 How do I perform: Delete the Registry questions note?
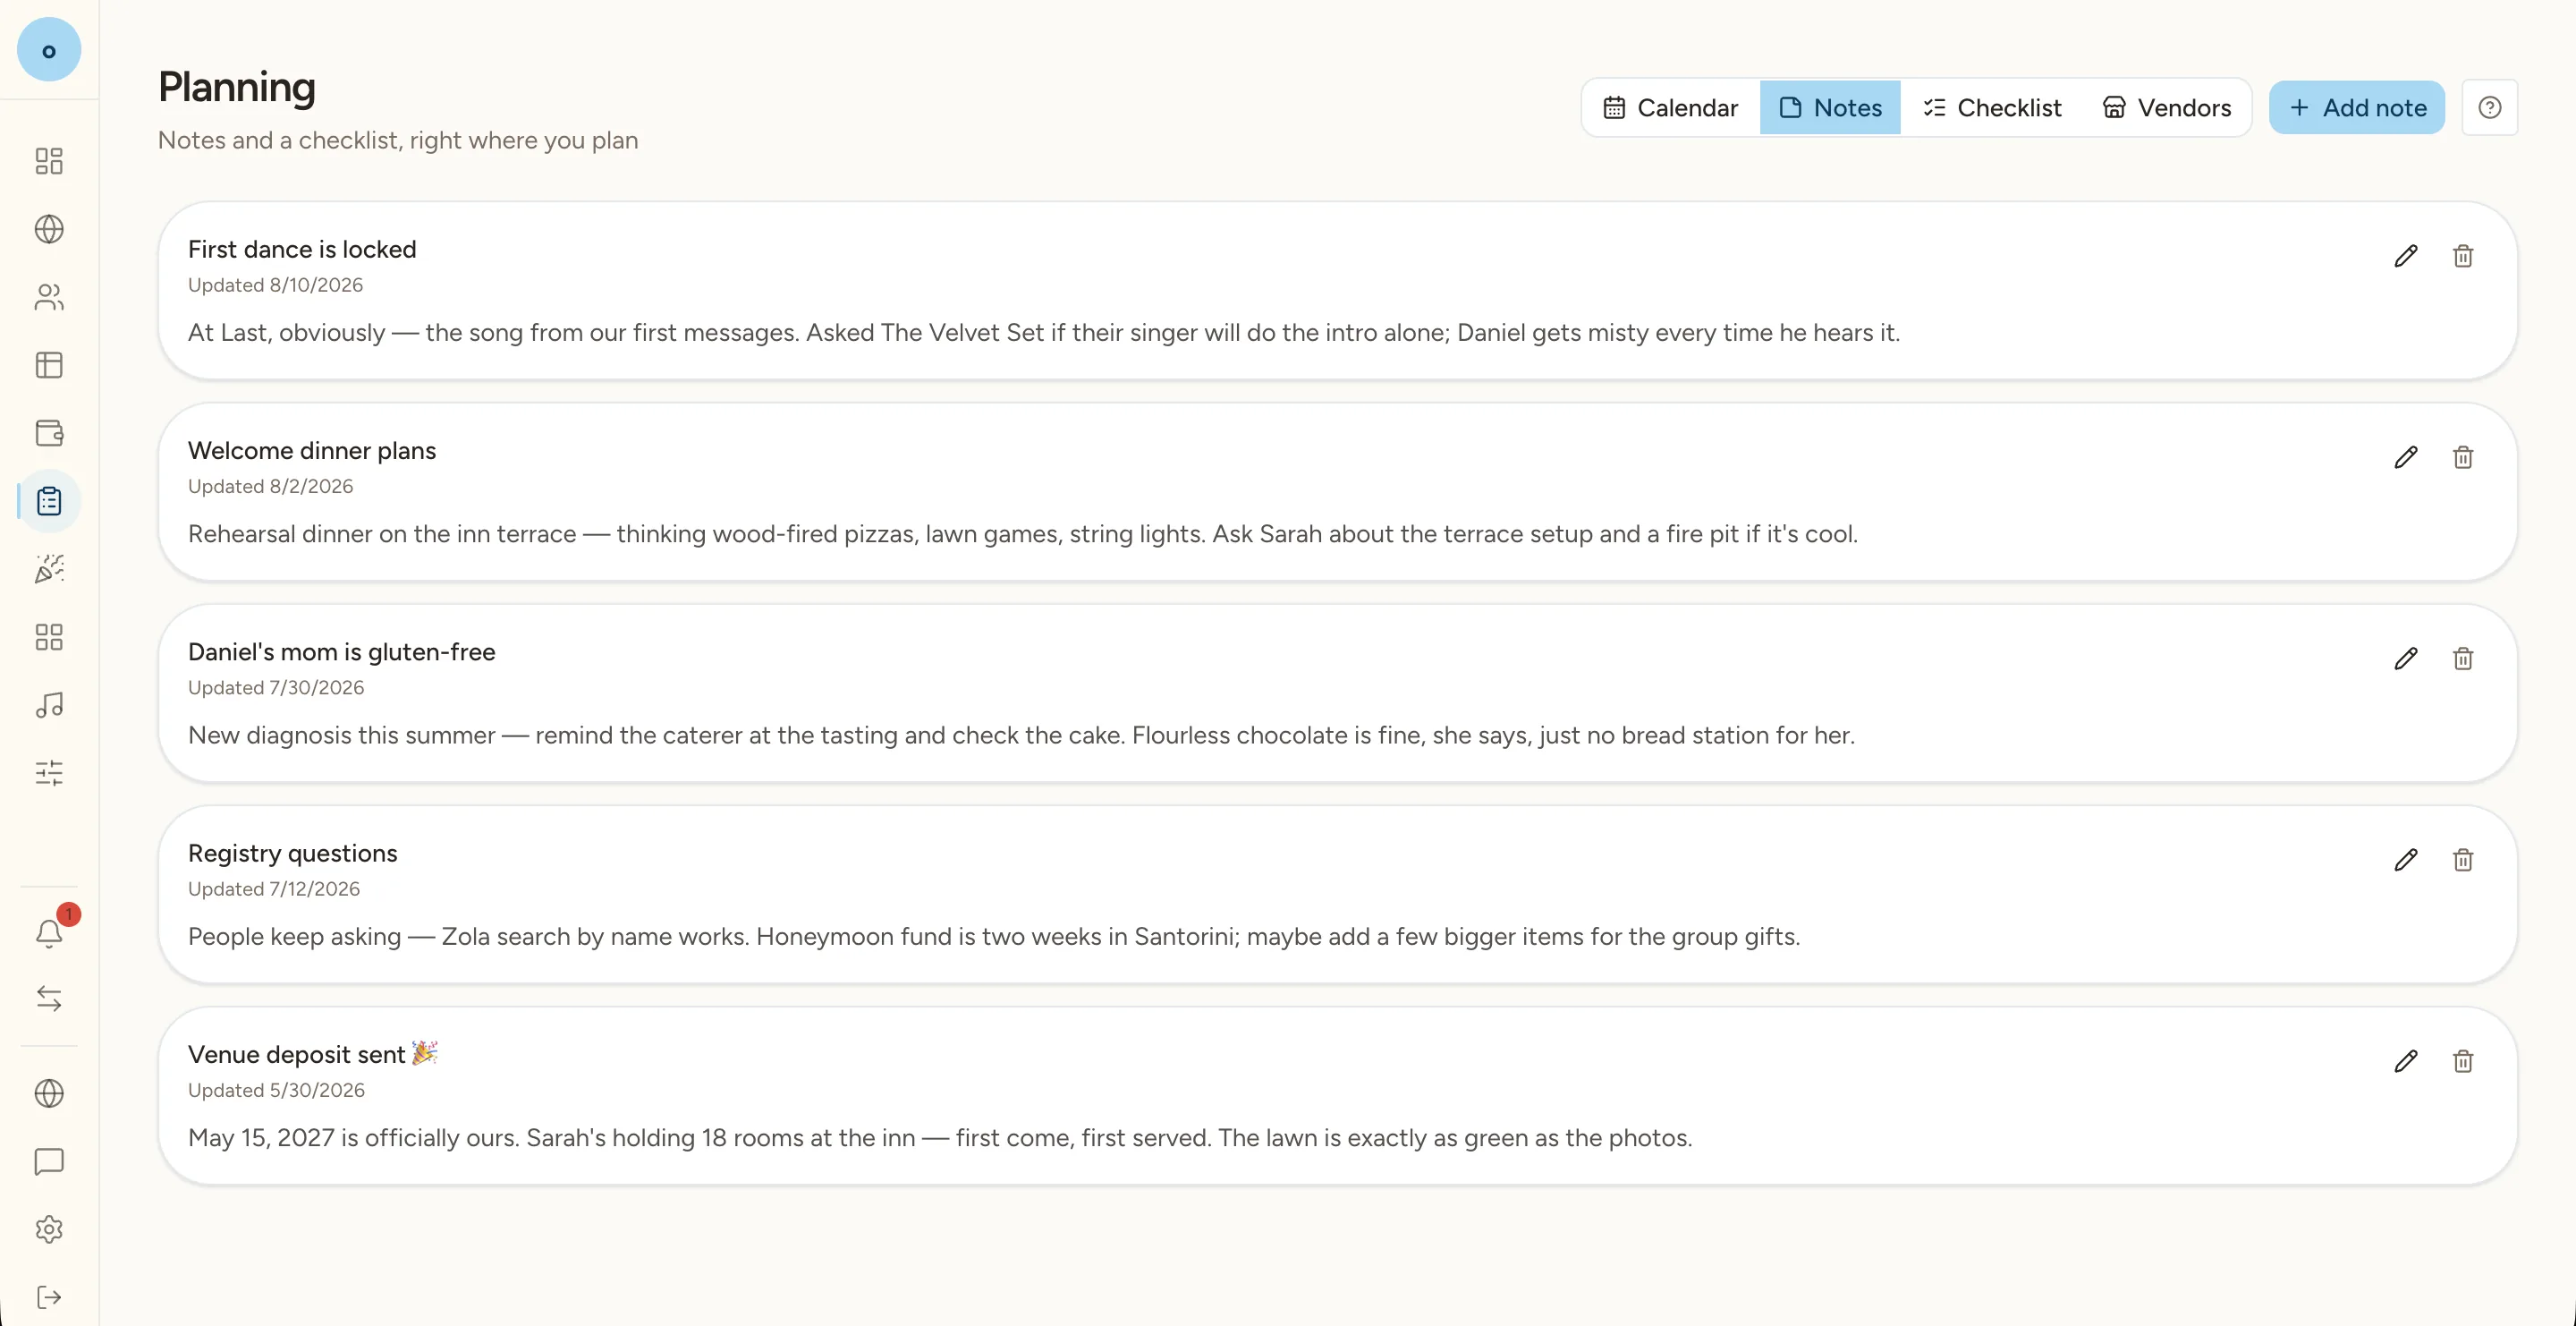click(2463, 860)
